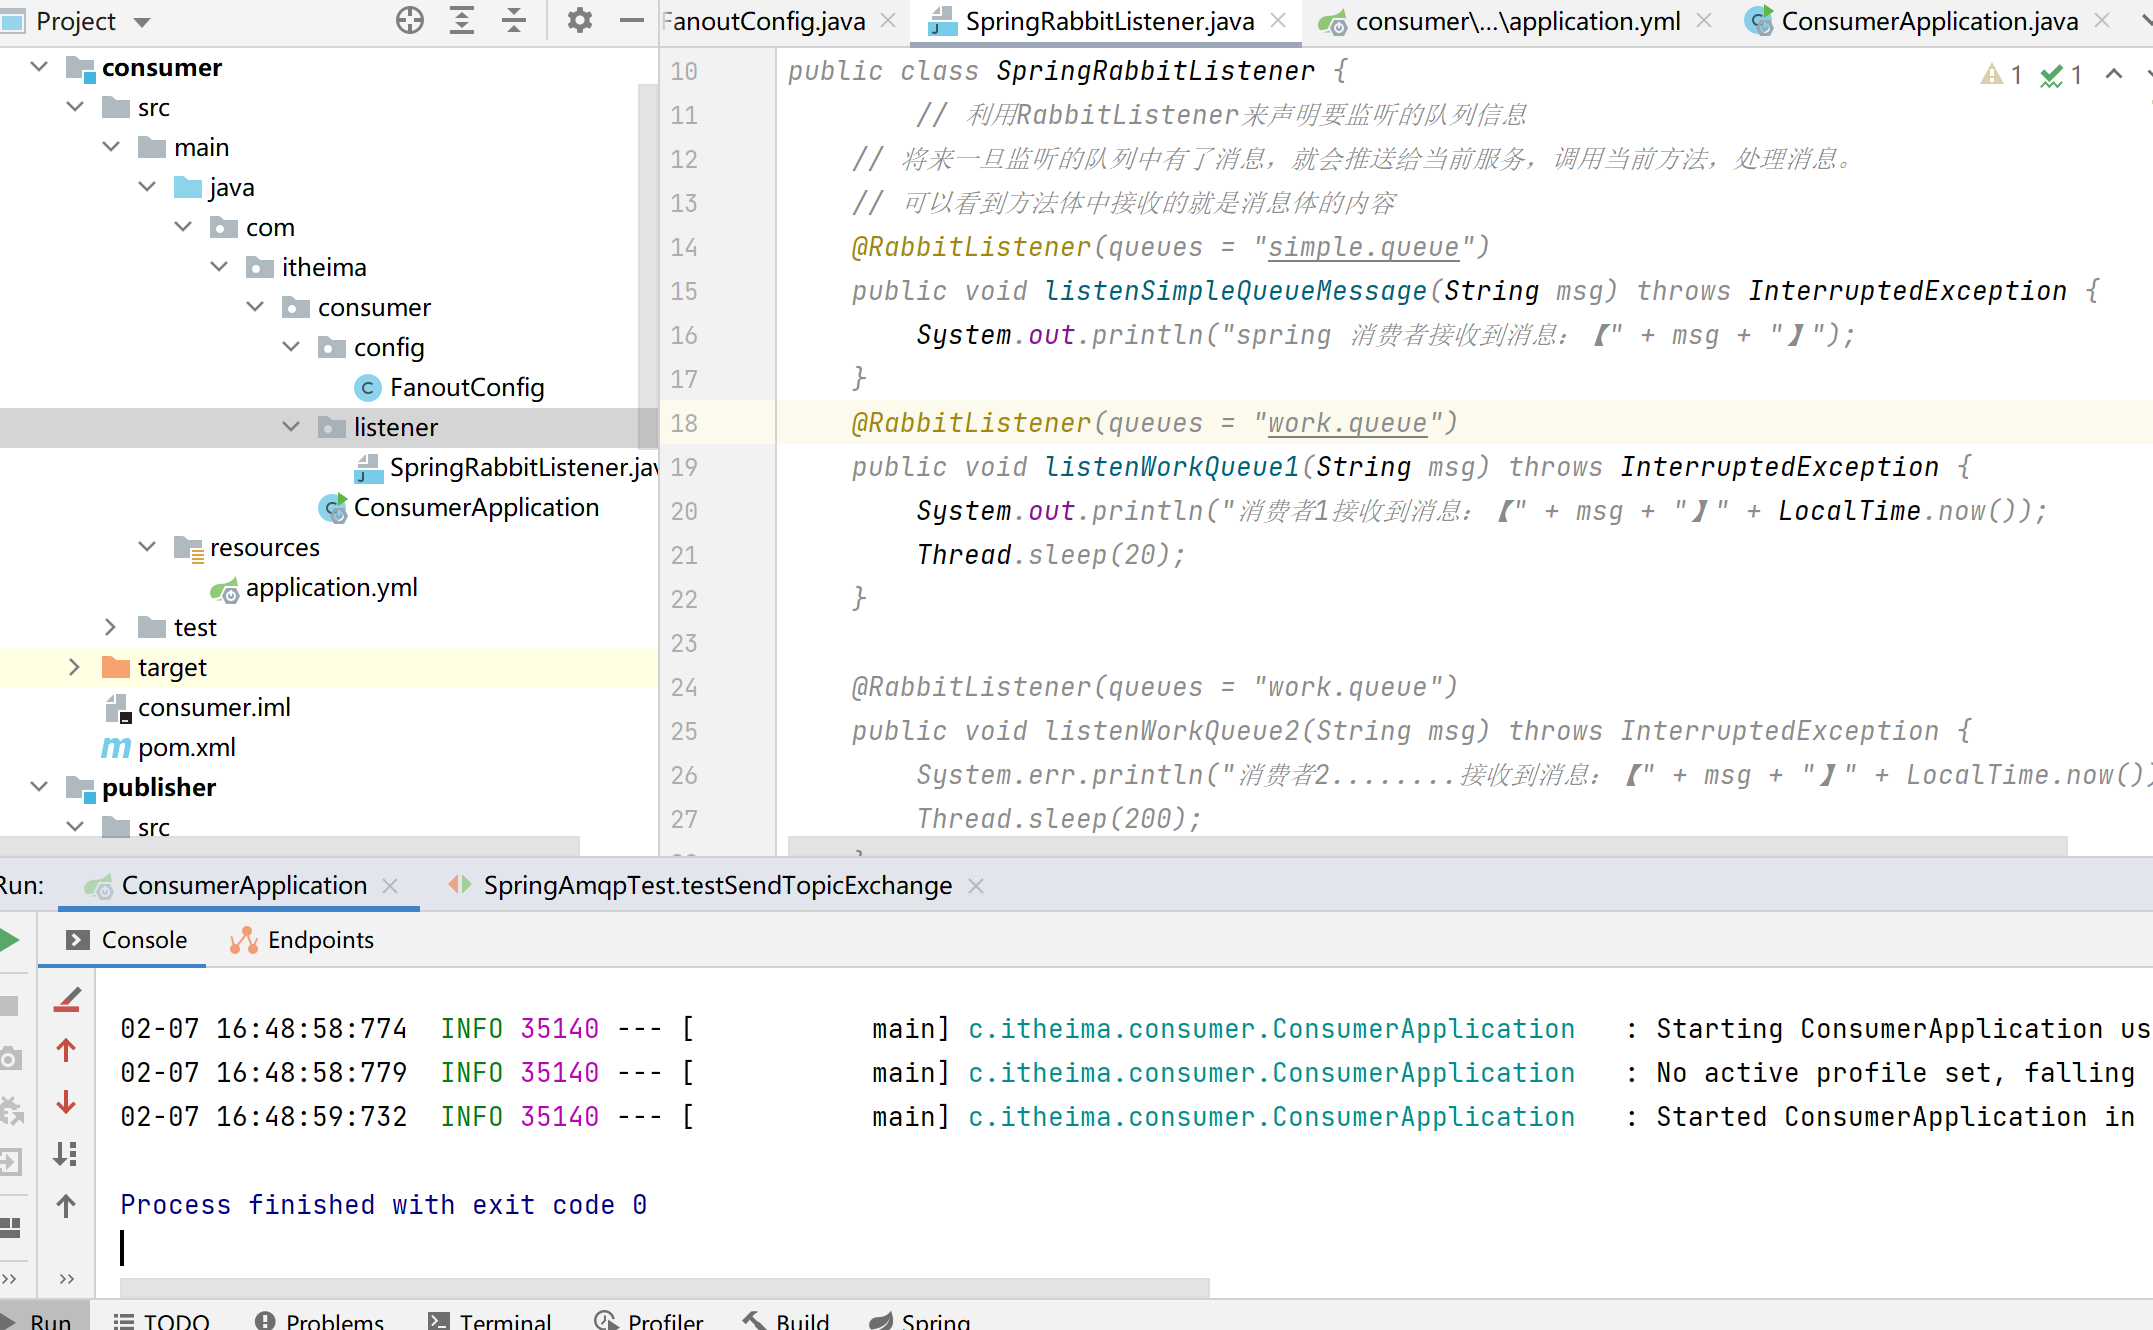The width and height of the screenshot is (2153, 1330).
Task: Open the Endpoints tab
Action: tap(320, 940)
